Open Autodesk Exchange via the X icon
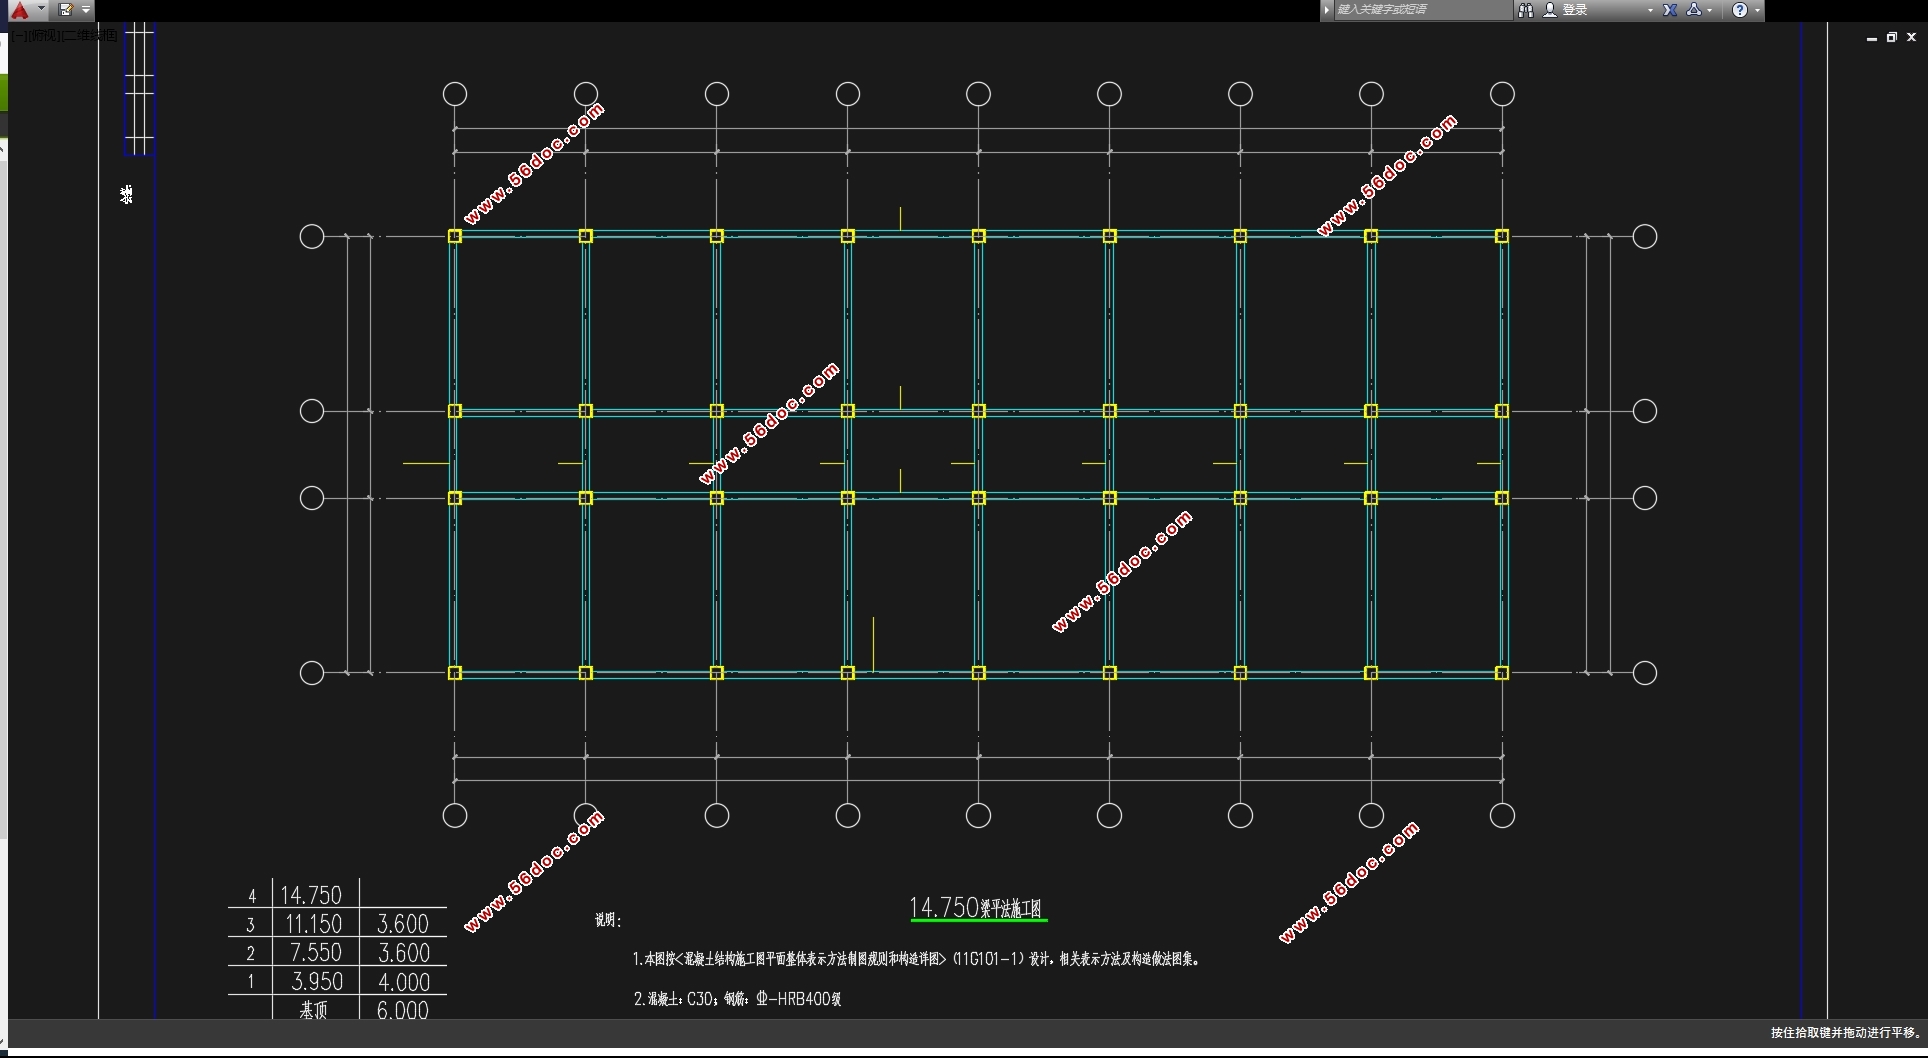 1670,10
